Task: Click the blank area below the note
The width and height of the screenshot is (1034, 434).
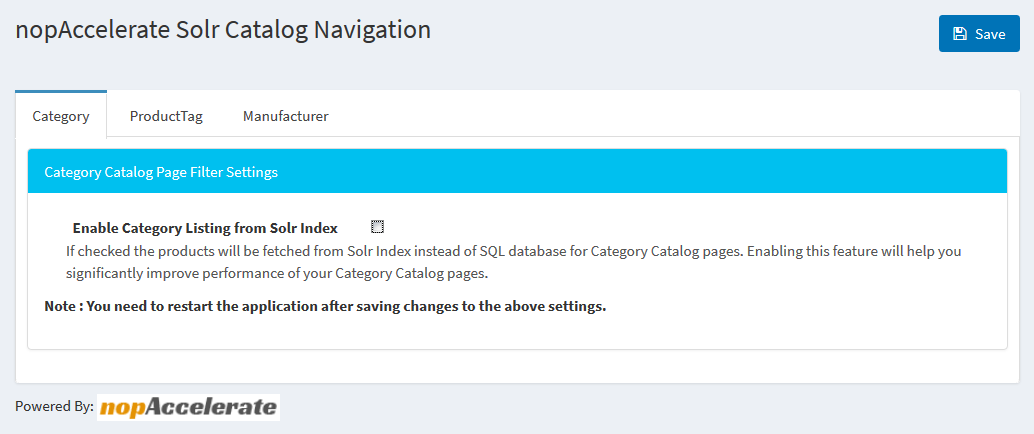Action: click(517, 332)
